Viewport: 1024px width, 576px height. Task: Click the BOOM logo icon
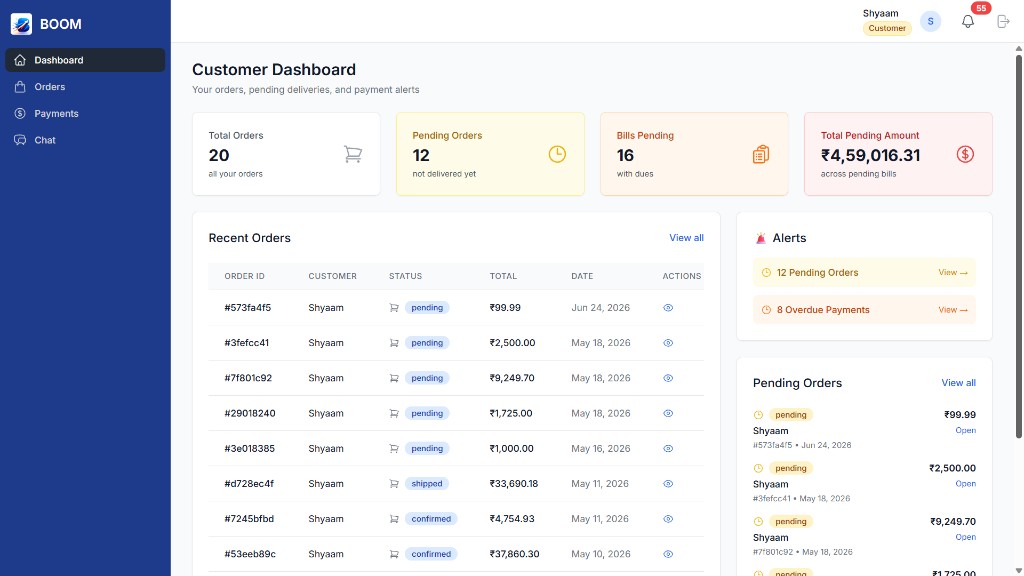point(21,24)
